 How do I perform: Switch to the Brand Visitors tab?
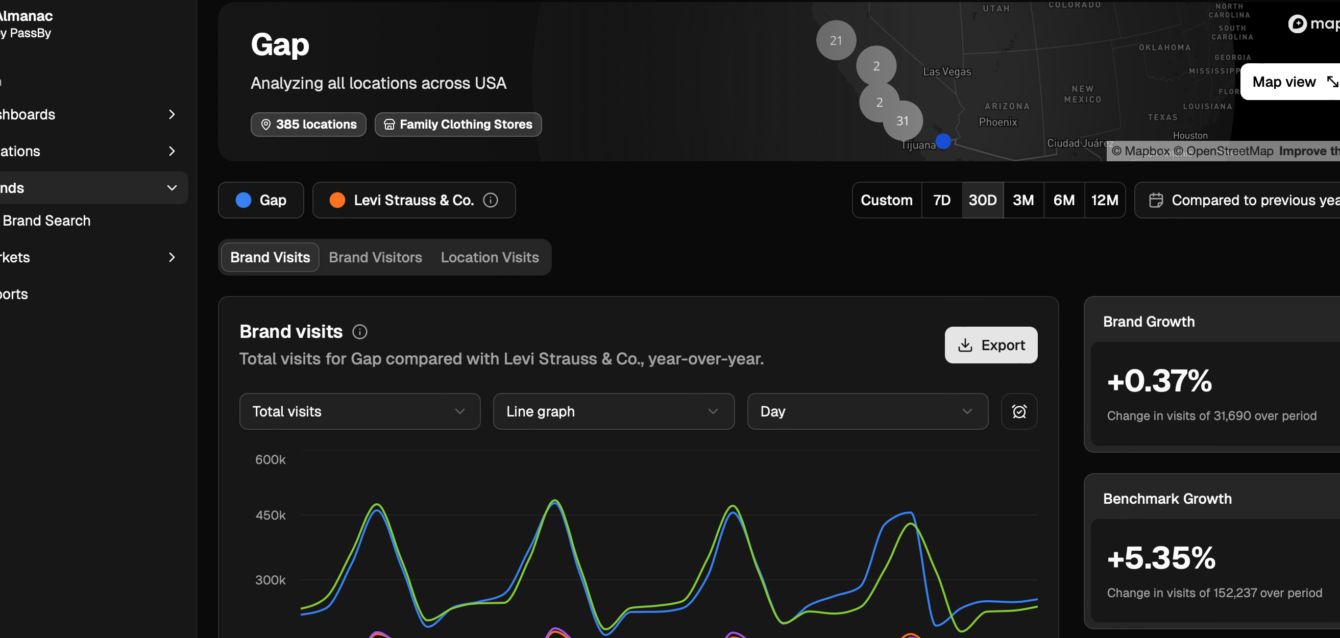click(x=375, y=257)
